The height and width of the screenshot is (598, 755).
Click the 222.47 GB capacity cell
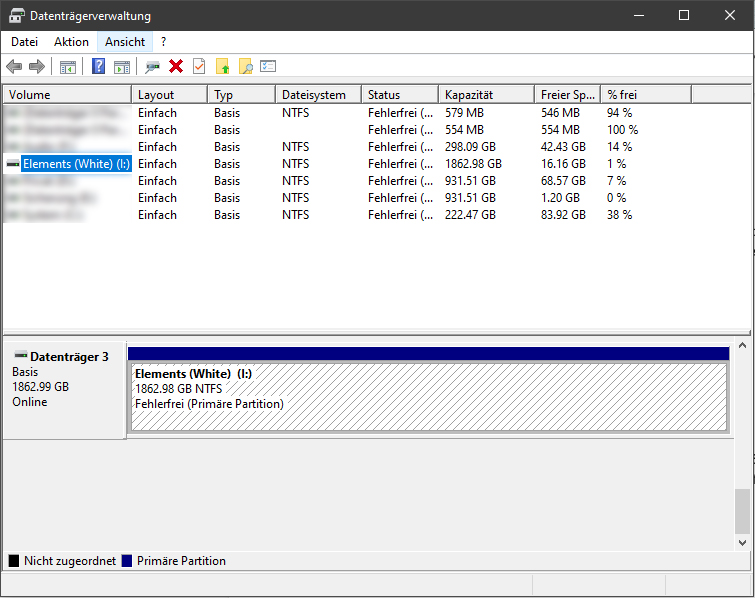470,215
